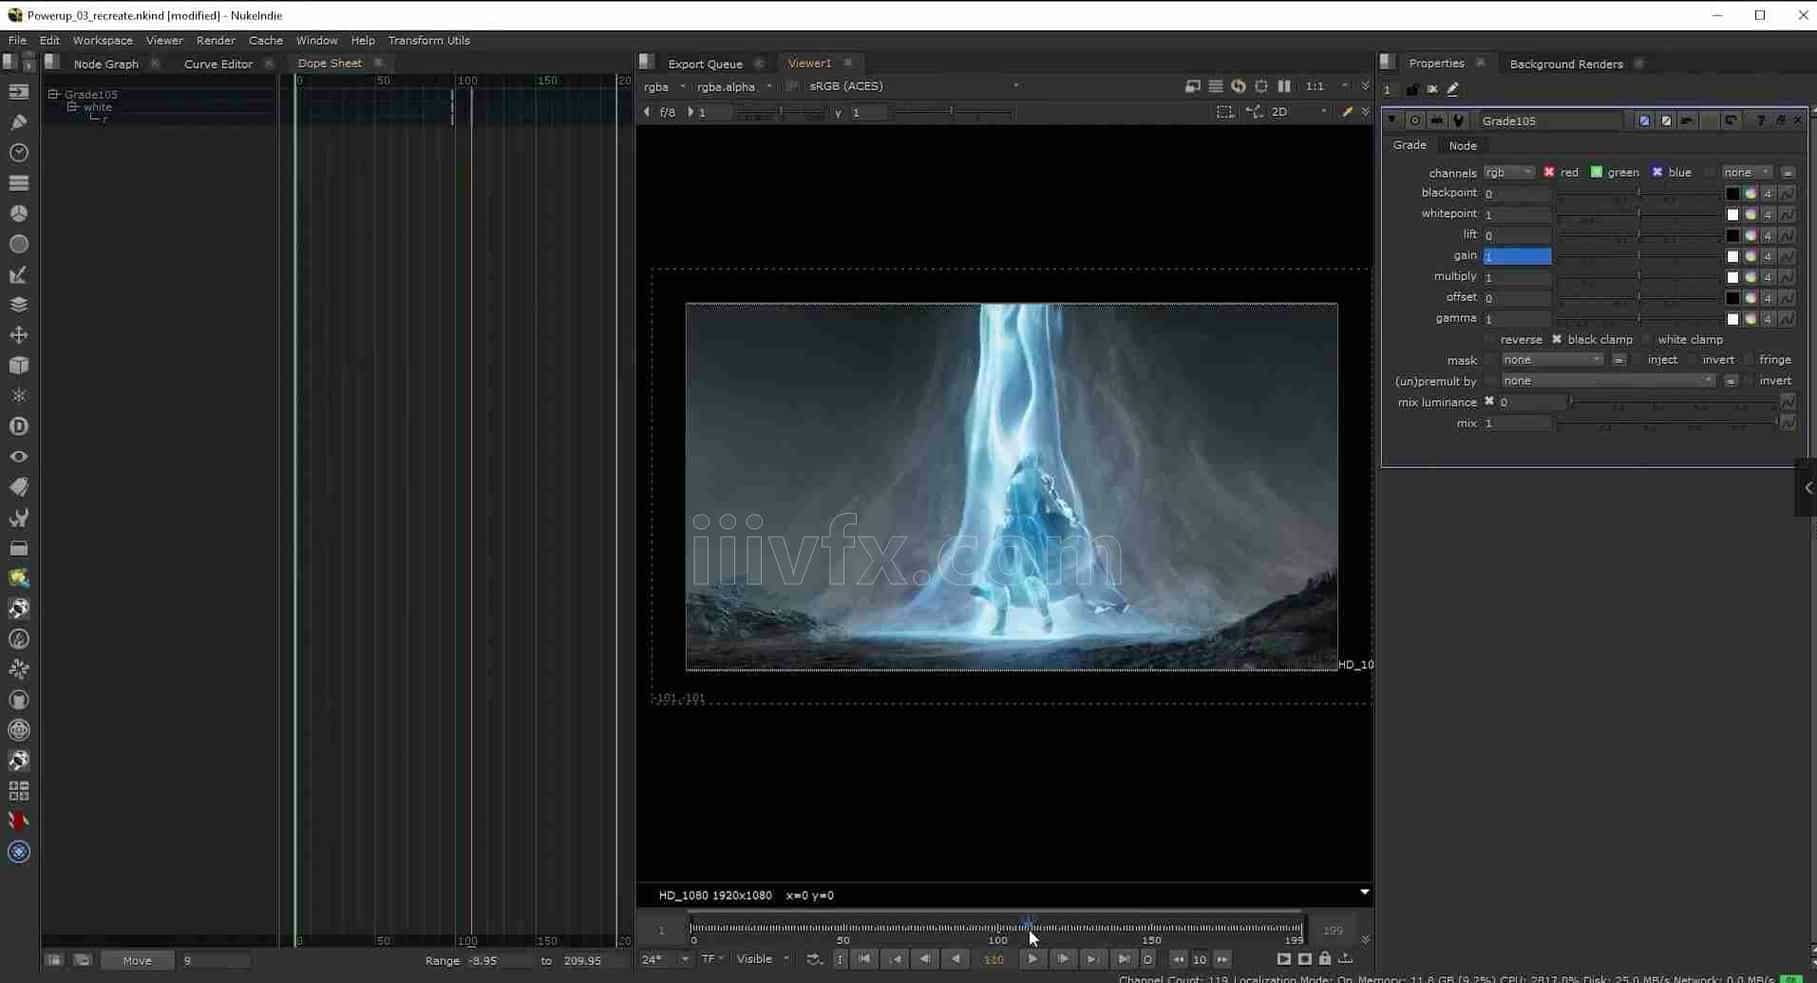Click the Draw tool icon in left toolbar
Viewport: 1817px width, 983px height.
18,122
